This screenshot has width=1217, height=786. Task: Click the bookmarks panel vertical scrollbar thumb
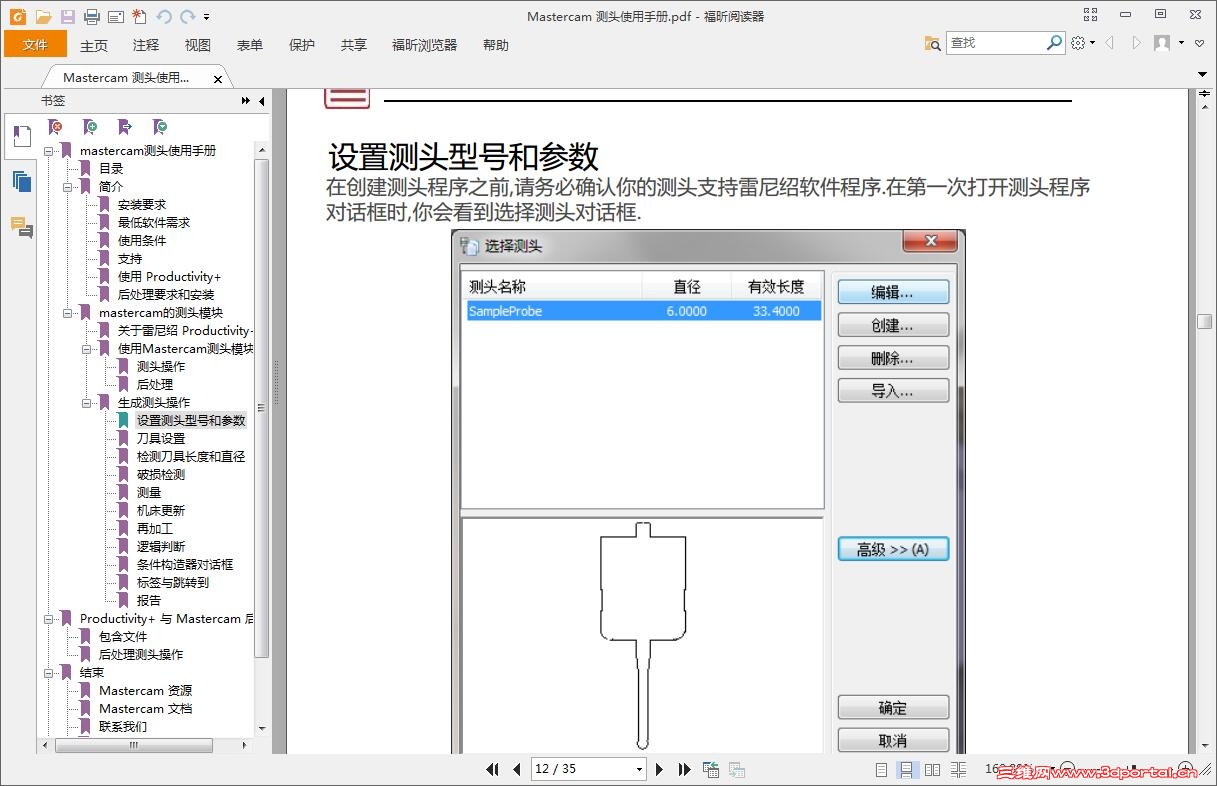[x=262, y=408]
